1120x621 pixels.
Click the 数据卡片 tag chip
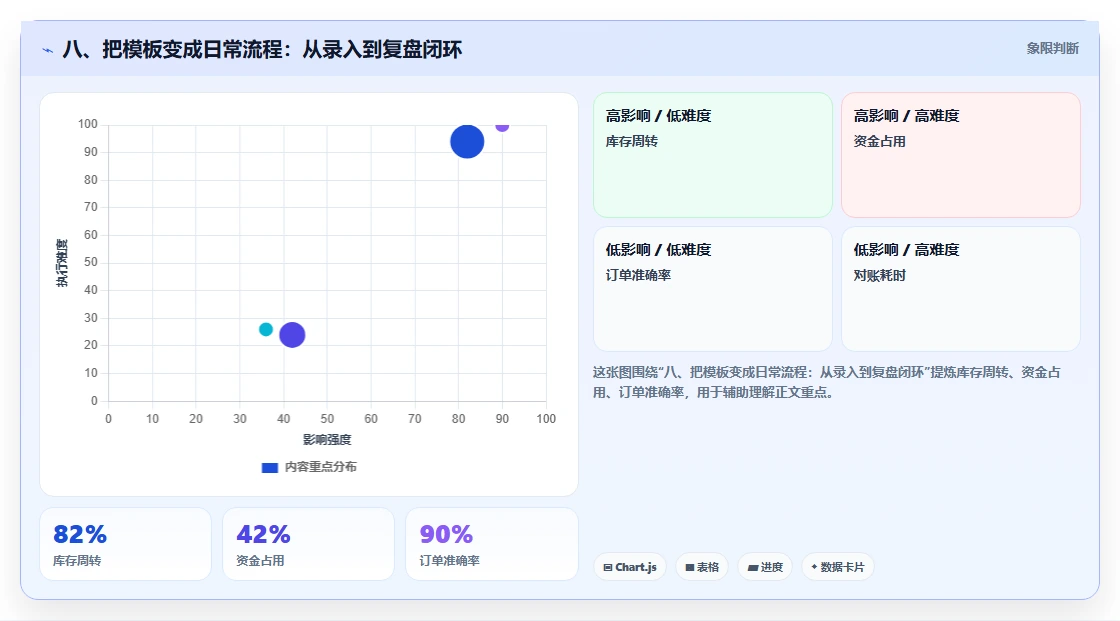(x=838, y=567)
